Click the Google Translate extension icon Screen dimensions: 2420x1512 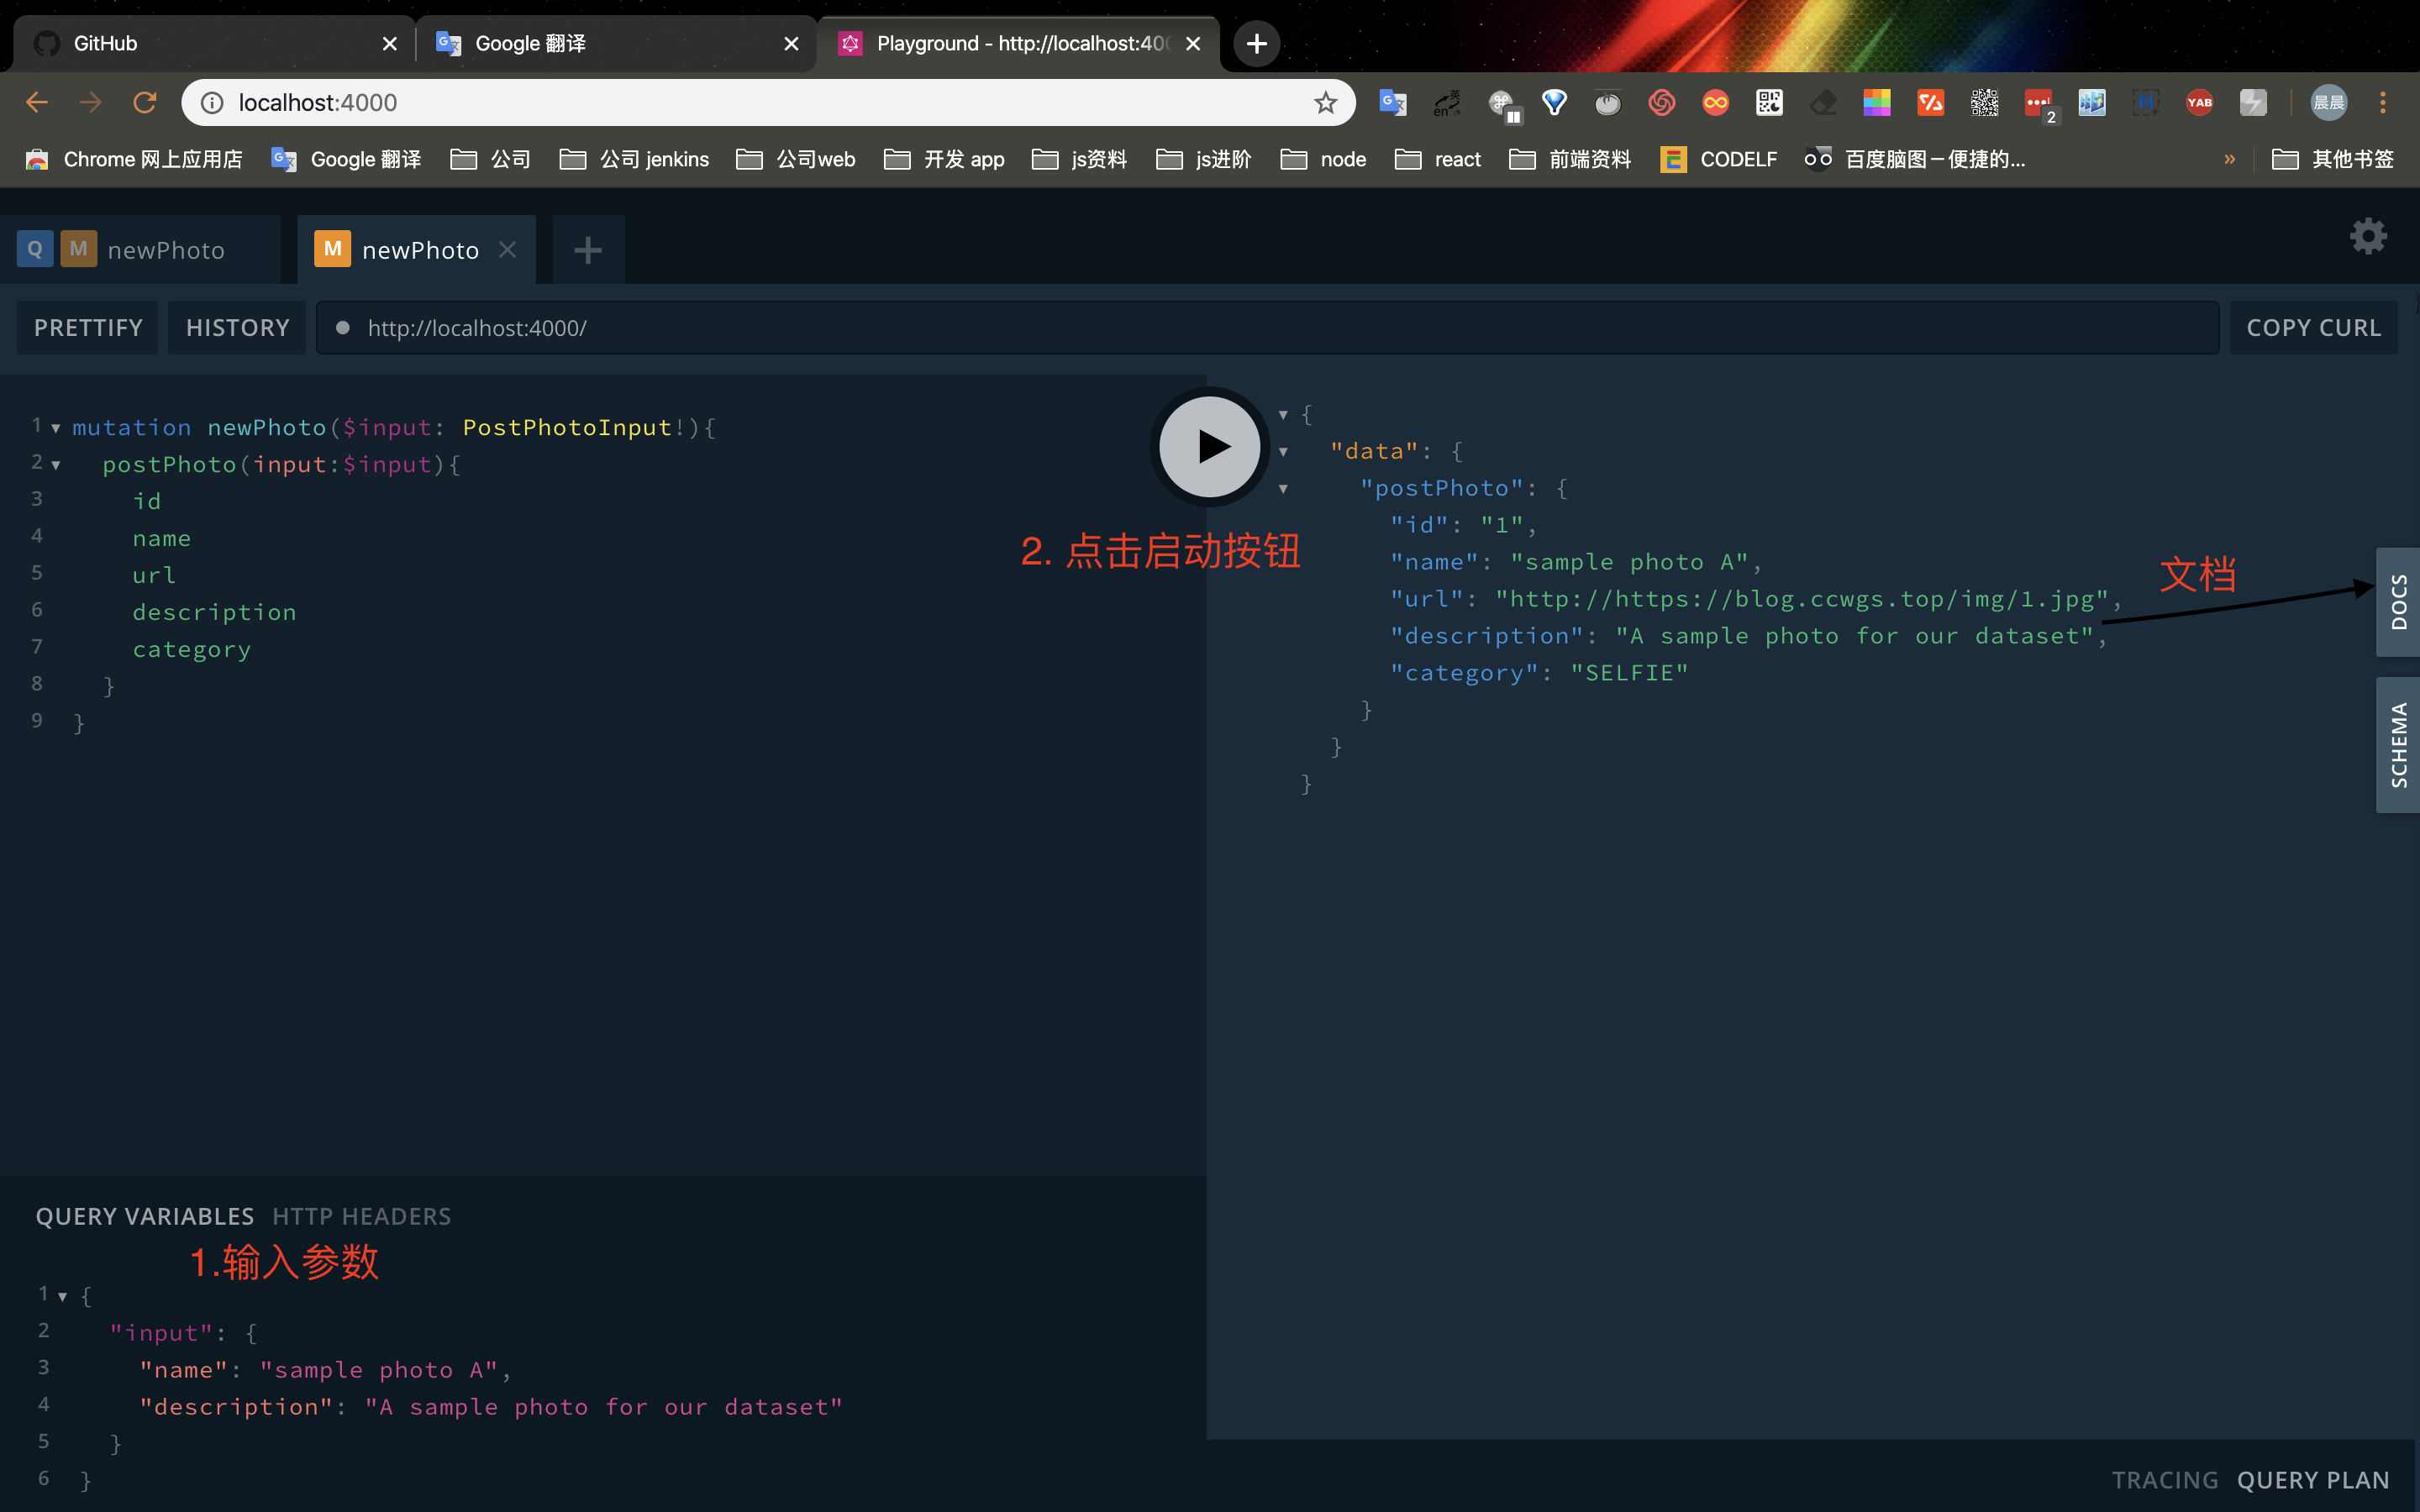pos(1392,102)
